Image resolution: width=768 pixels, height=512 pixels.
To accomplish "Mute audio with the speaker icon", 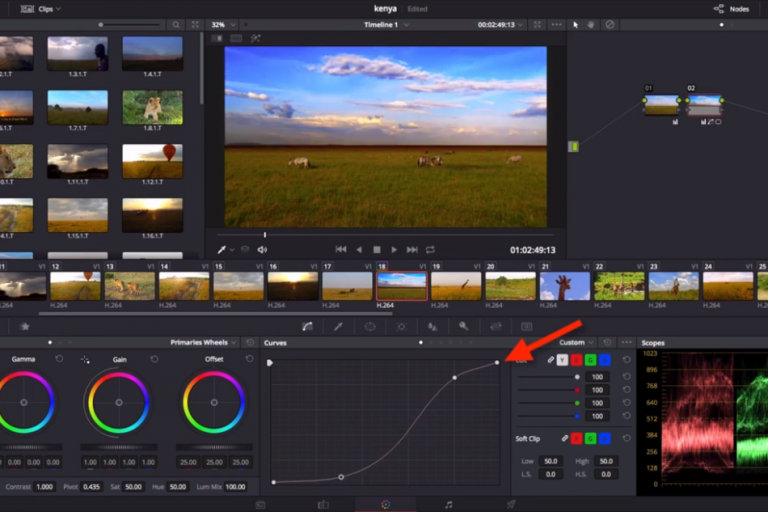I will (x=263, y=250).
